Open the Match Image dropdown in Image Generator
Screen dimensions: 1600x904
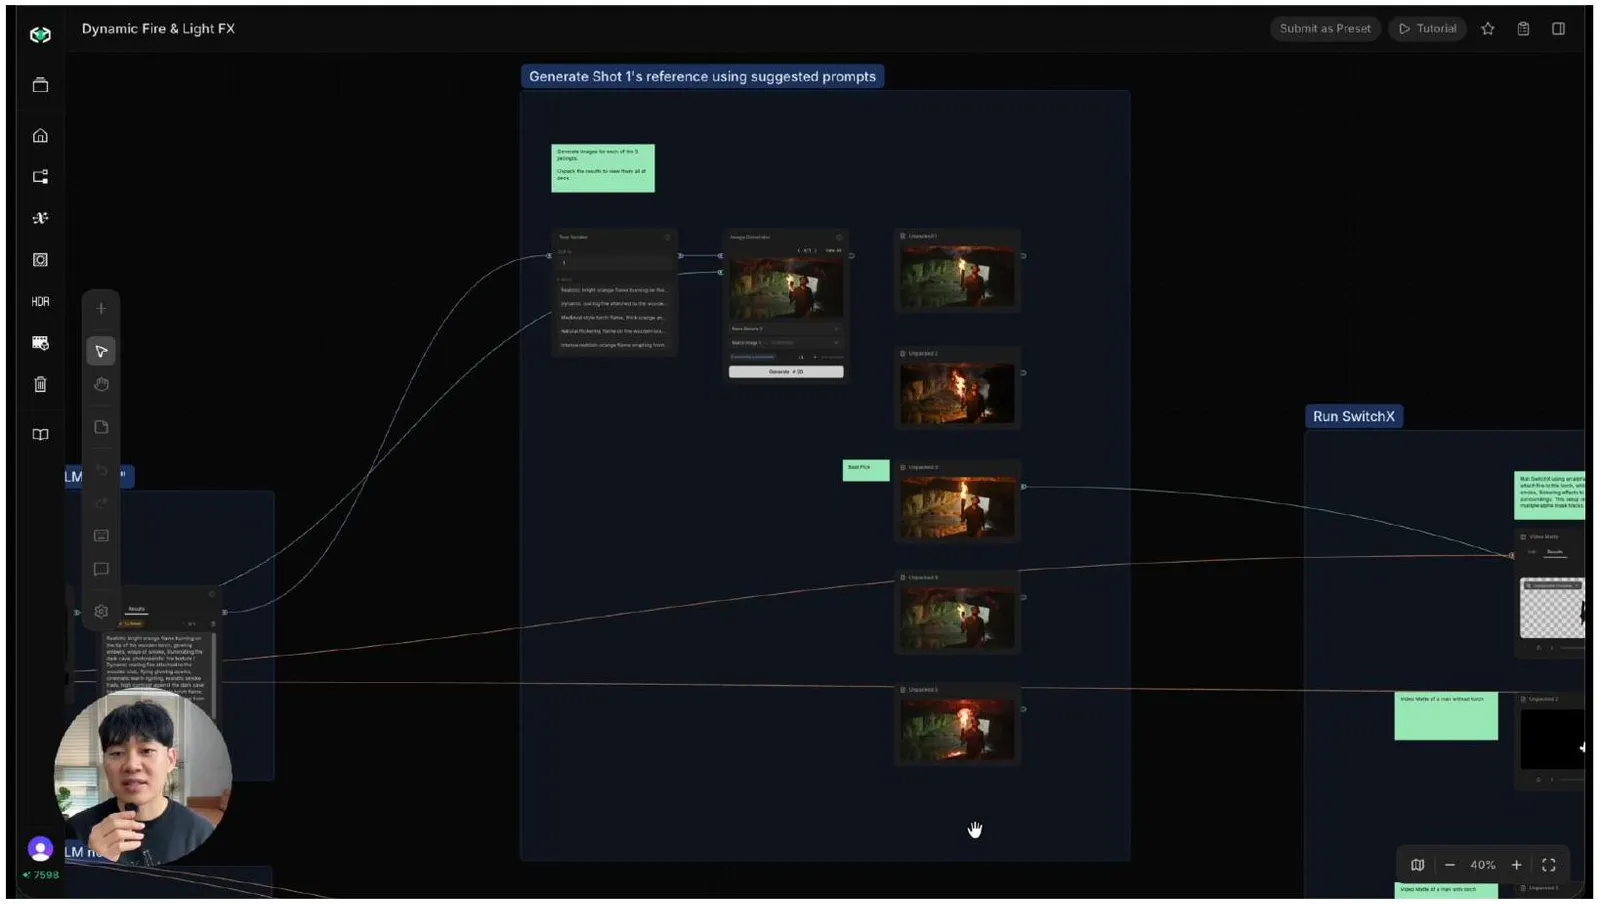pos(786,343)
